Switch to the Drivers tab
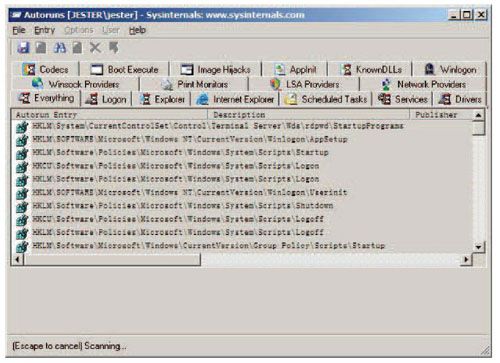This screenshot has height=363, width=500. coord(460,99)
